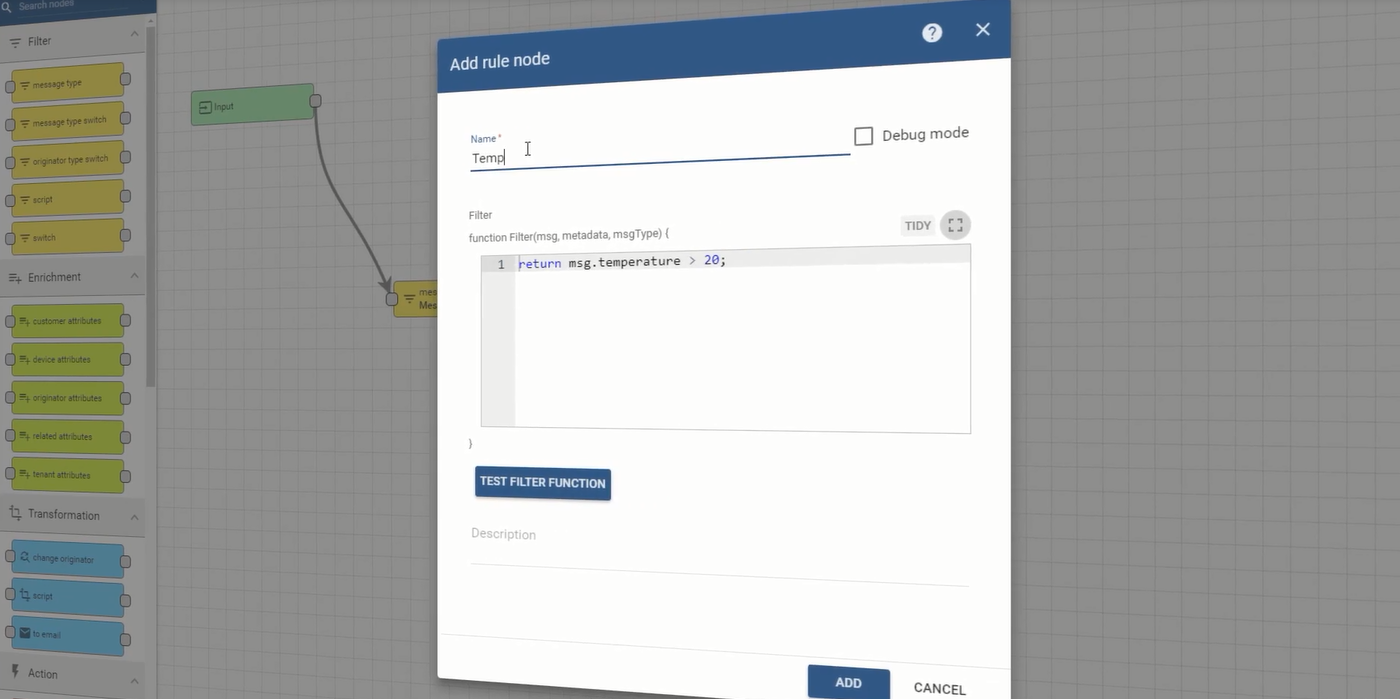1400x699 pixels.
Task: Click the Input node on canvas
Action: coord(252,104)
